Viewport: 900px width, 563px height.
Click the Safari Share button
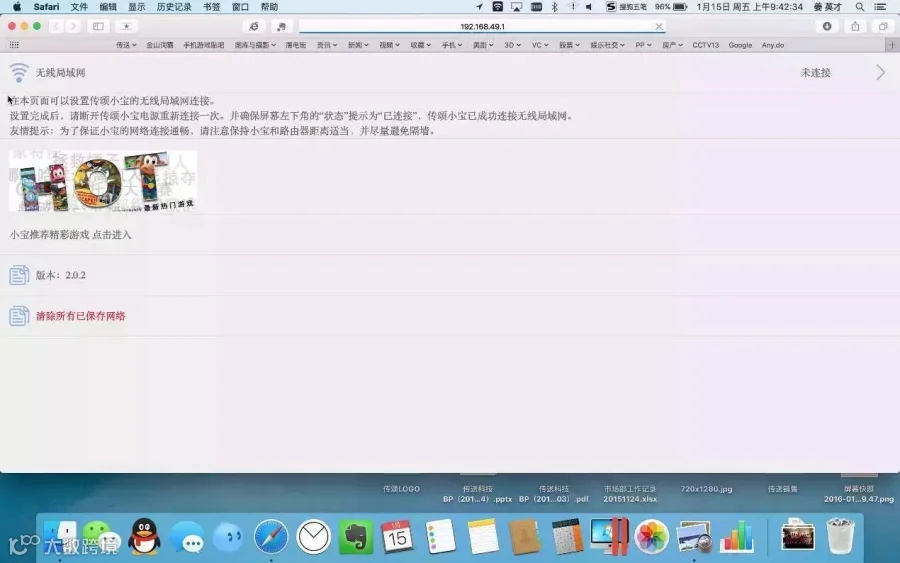point(855,26)
